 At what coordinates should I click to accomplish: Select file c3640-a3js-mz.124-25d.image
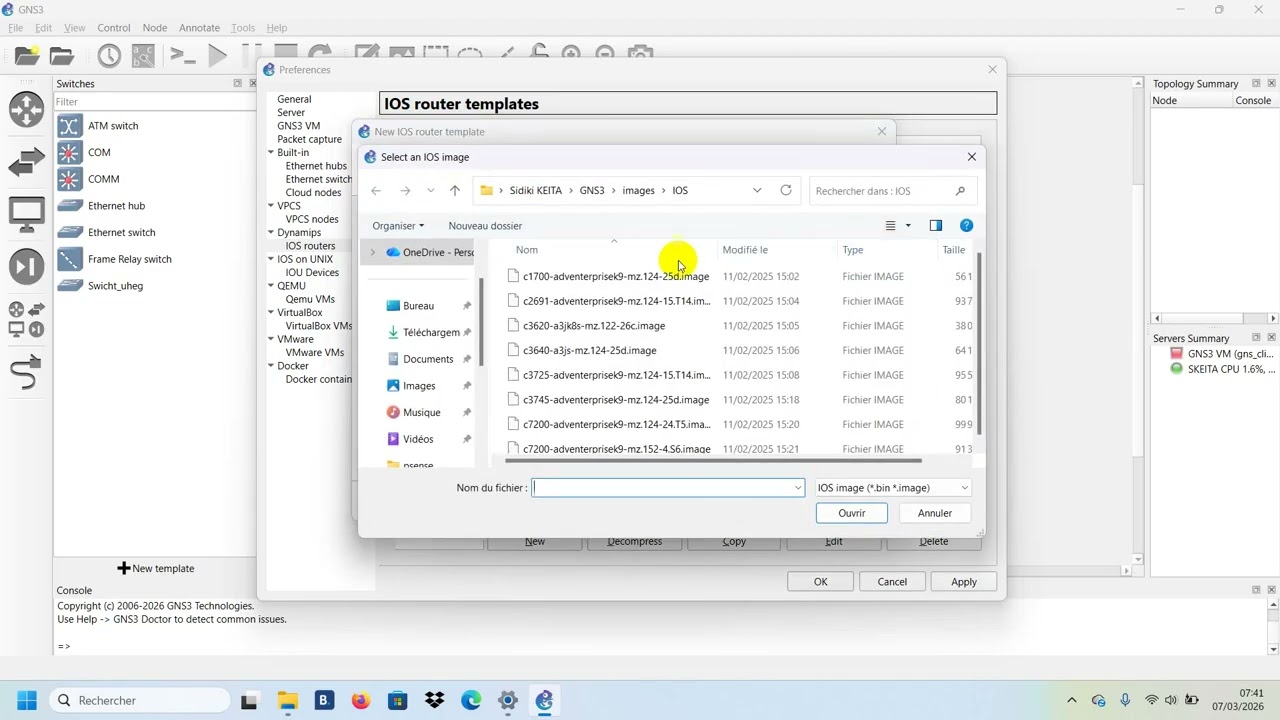point(589,350)
